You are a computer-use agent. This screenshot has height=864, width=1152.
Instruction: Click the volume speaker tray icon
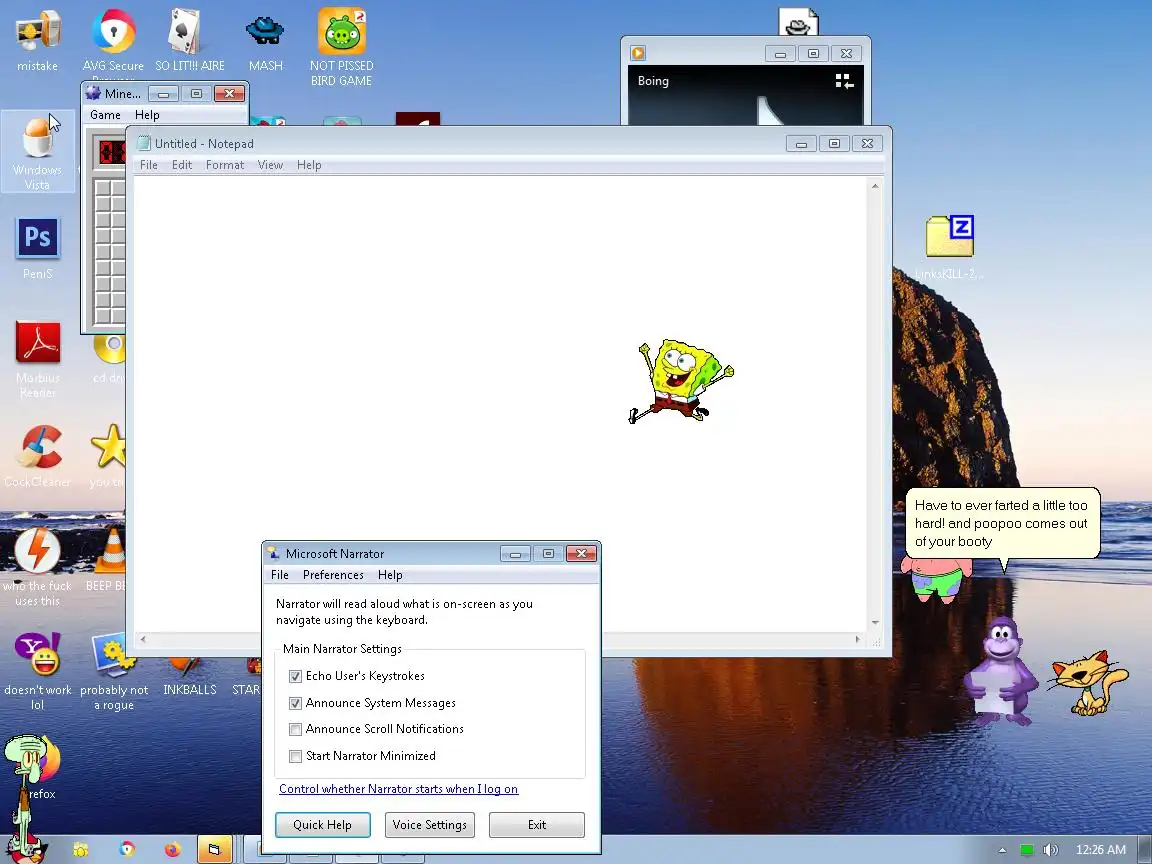tap(1051, 850)
